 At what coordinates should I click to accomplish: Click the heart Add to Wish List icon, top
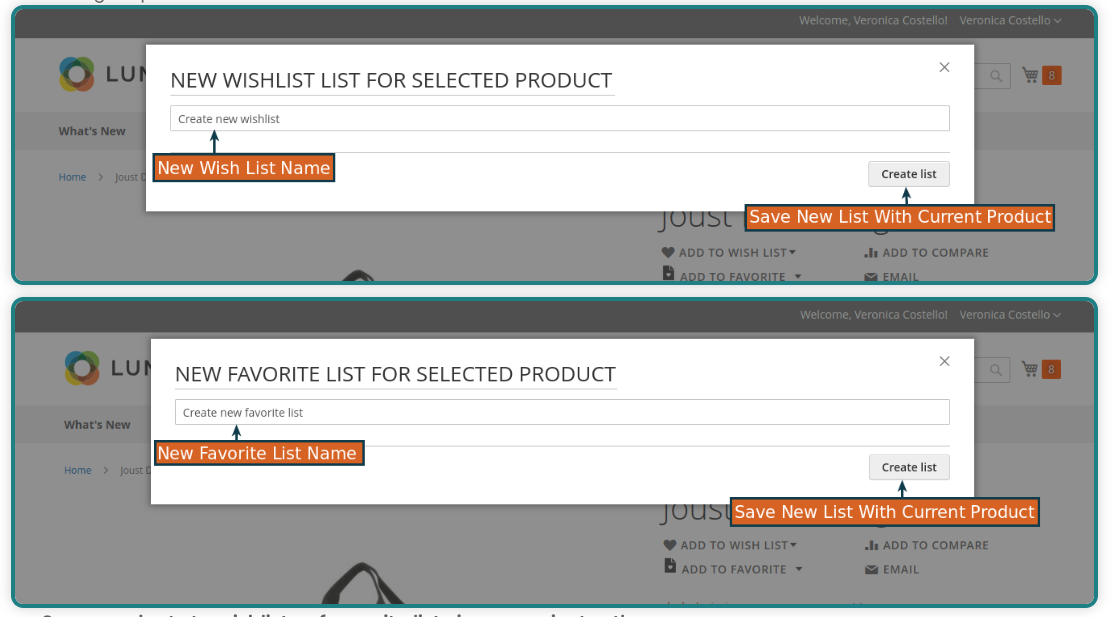tap(667, 252)
